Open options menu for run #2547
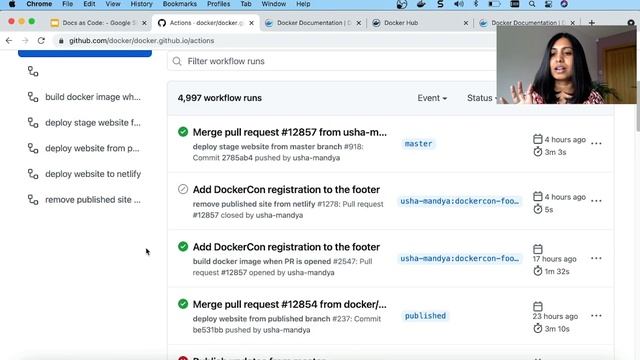 [596, 258]
